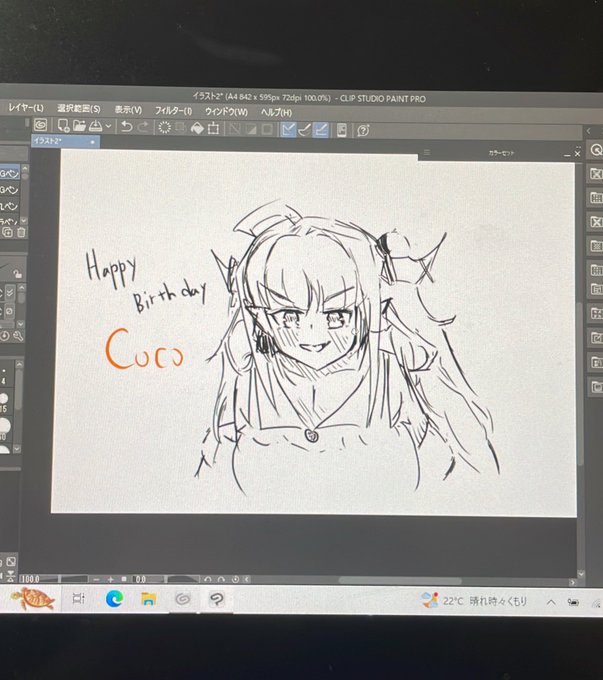Collapse the right palette dock chevron
Image resolution: width=603 pixels, height=680 pixels.
point(589,131)
